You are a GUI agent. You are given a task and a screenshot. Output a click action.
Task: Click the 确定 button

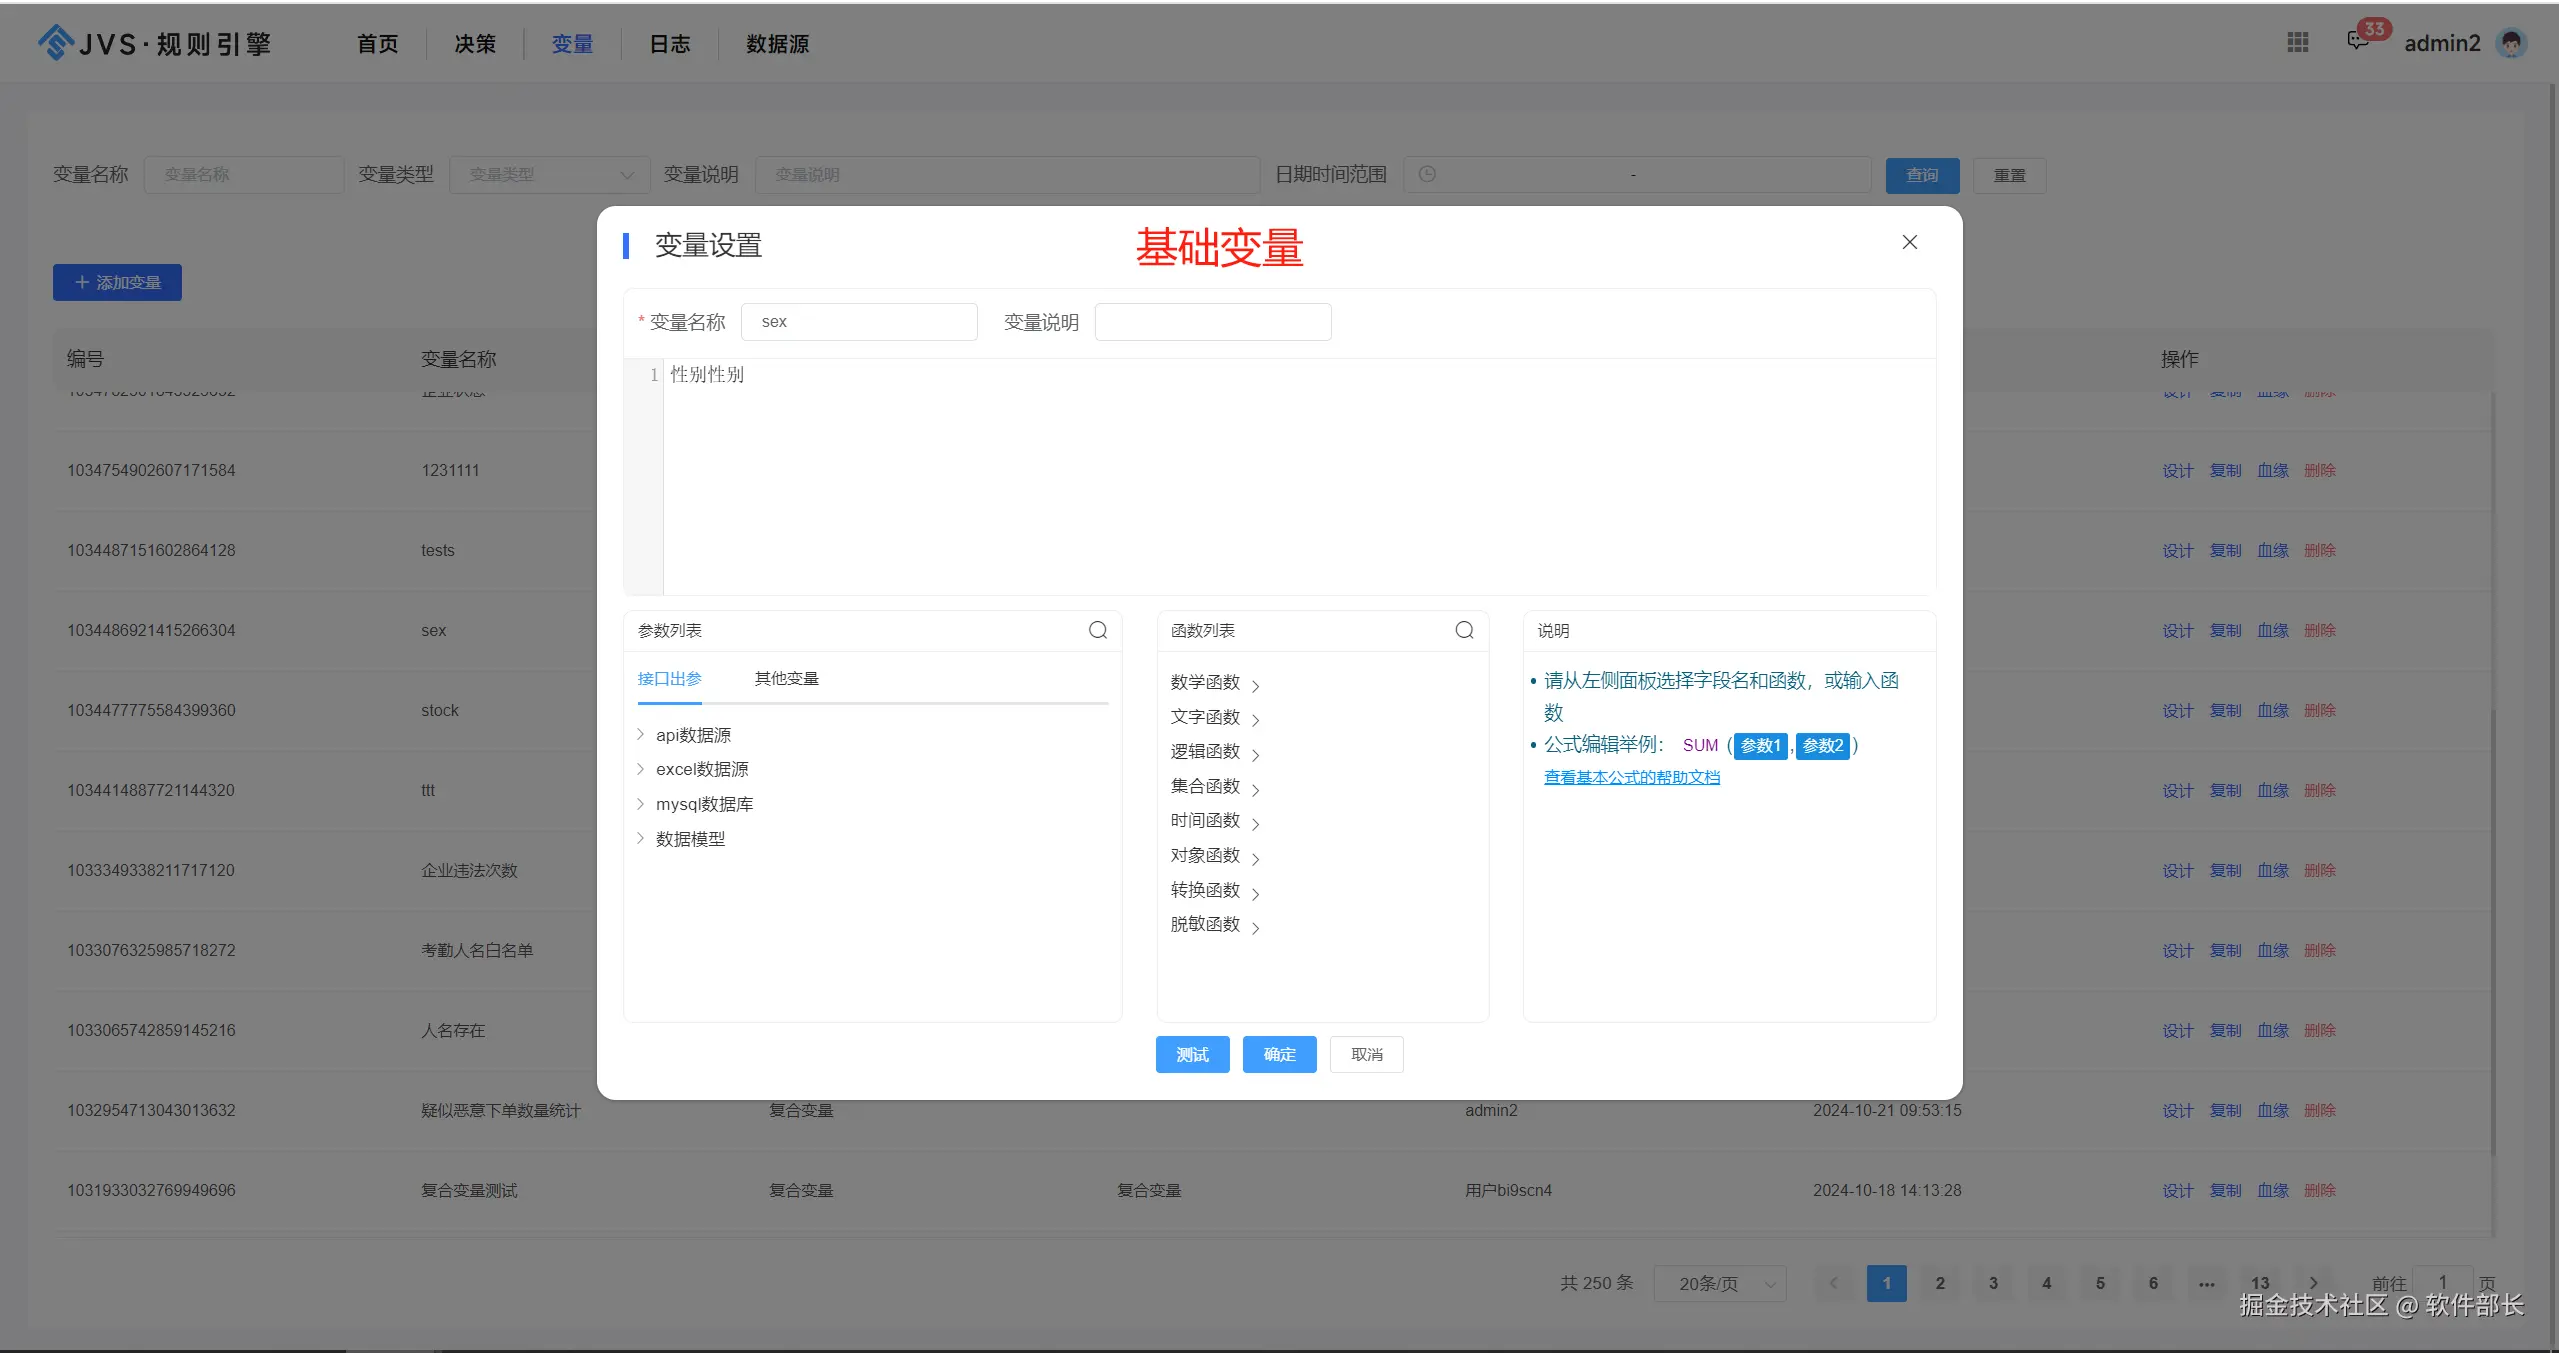click(x=1279, y=1054)
